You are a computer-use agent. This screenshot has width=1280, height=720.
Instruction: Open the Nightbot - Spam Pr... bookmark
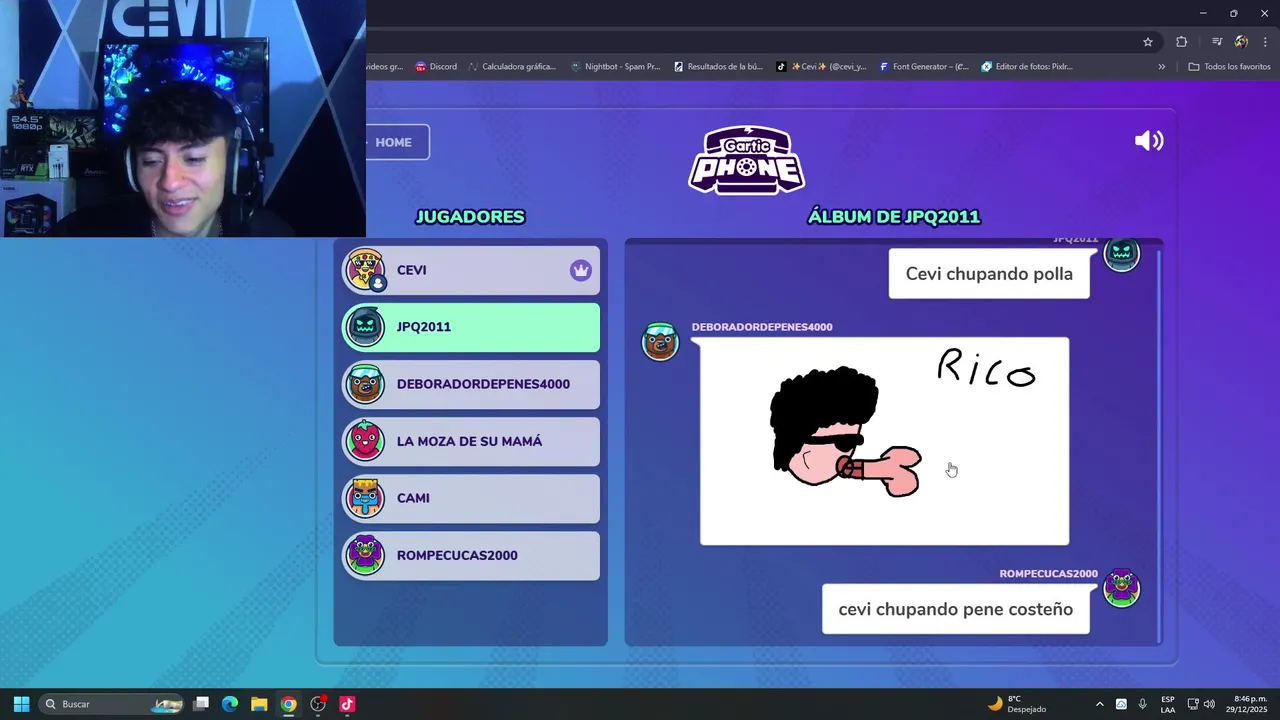(x=615, y=67)
